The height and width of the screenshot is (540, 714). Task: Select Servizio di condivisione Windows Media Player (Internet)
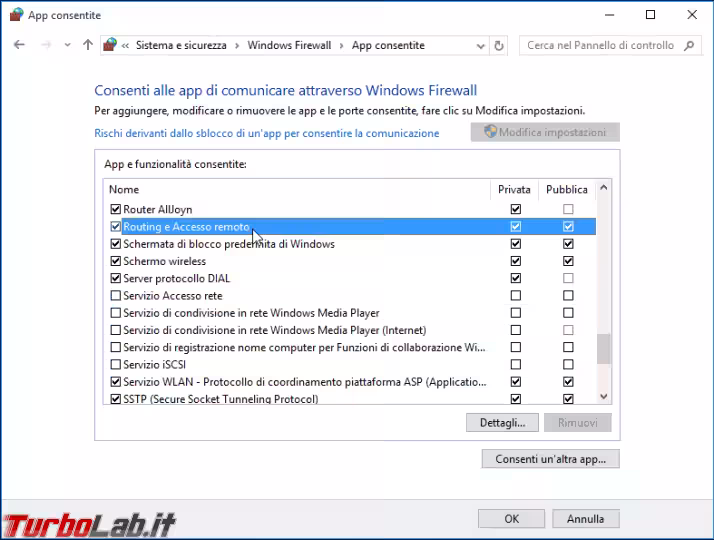(275, 330)
